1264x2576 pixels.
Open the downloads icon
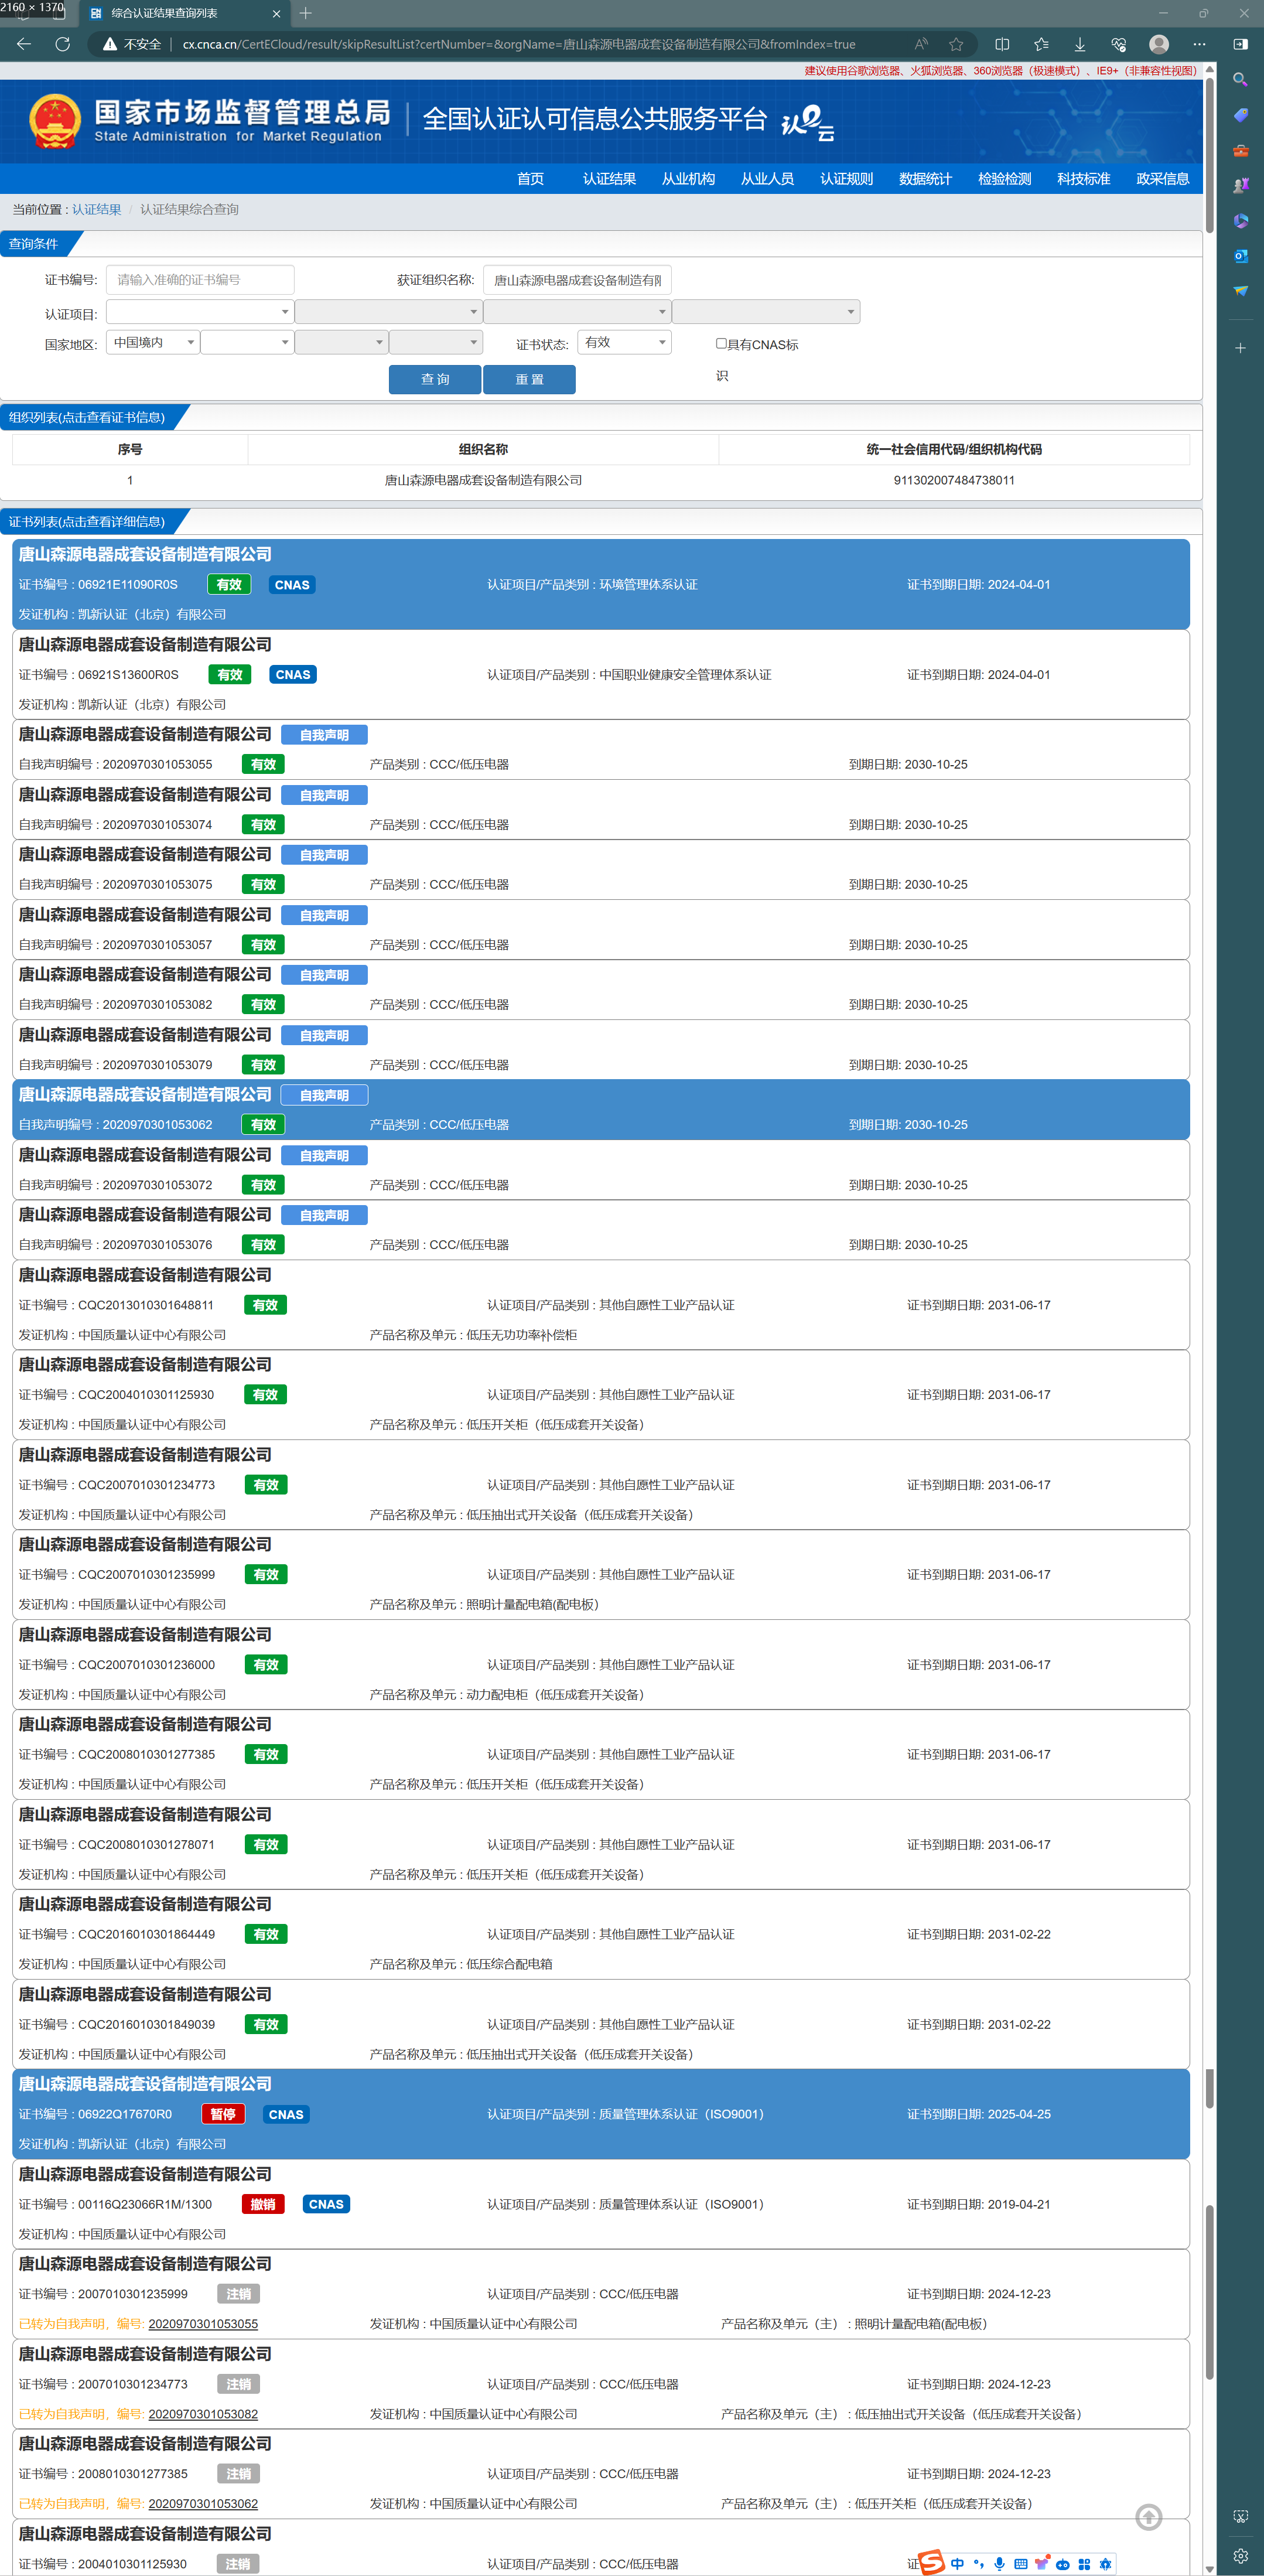1080,44
